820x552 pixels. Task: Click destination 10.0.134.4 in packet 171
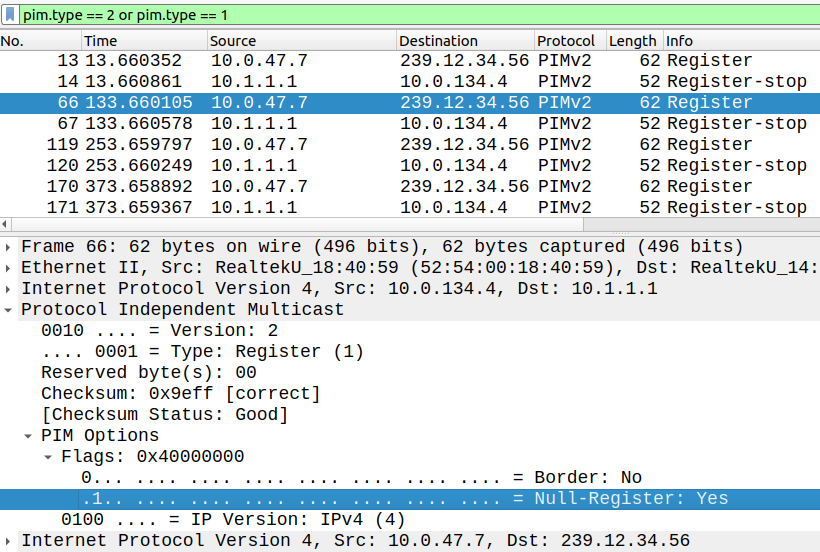click(453, 207)
